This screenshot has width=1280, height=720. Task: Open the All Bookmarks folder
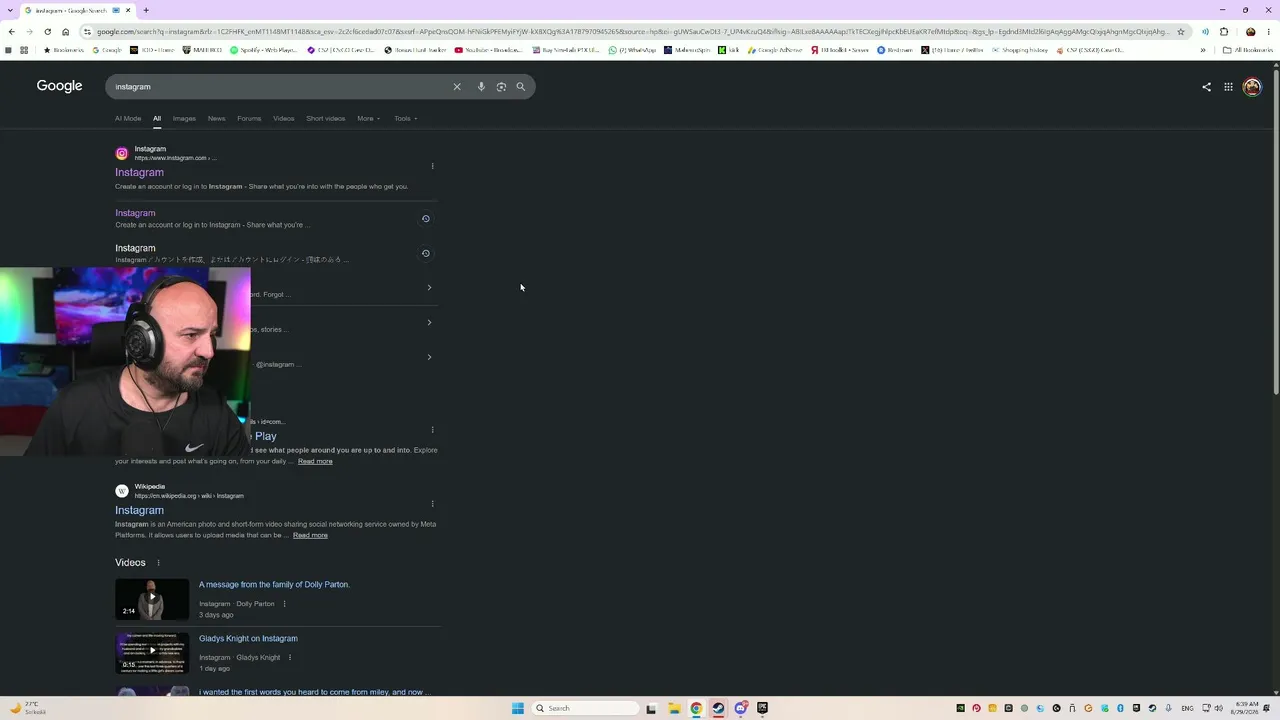[x=1247, y=50]
